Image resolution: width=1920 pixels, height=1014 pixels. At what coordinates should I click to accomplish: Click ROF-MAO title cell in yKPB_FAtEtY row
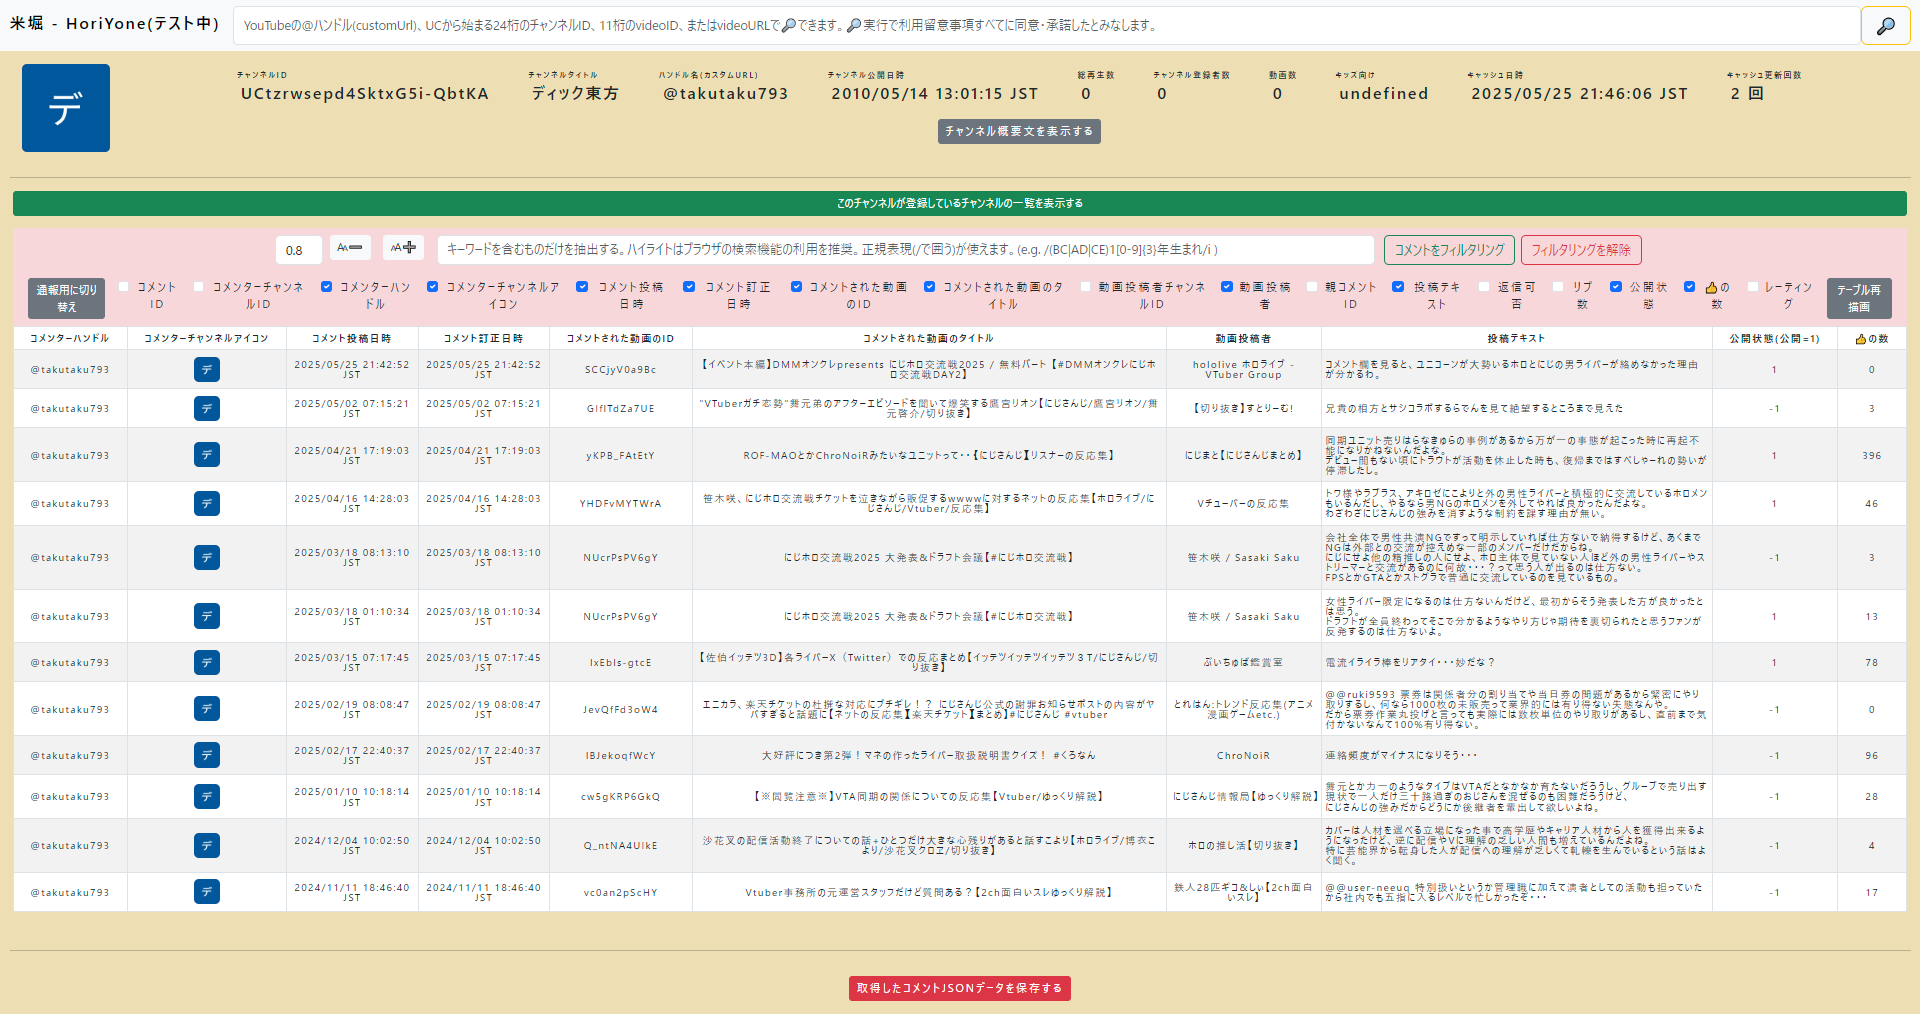(929, 456)
